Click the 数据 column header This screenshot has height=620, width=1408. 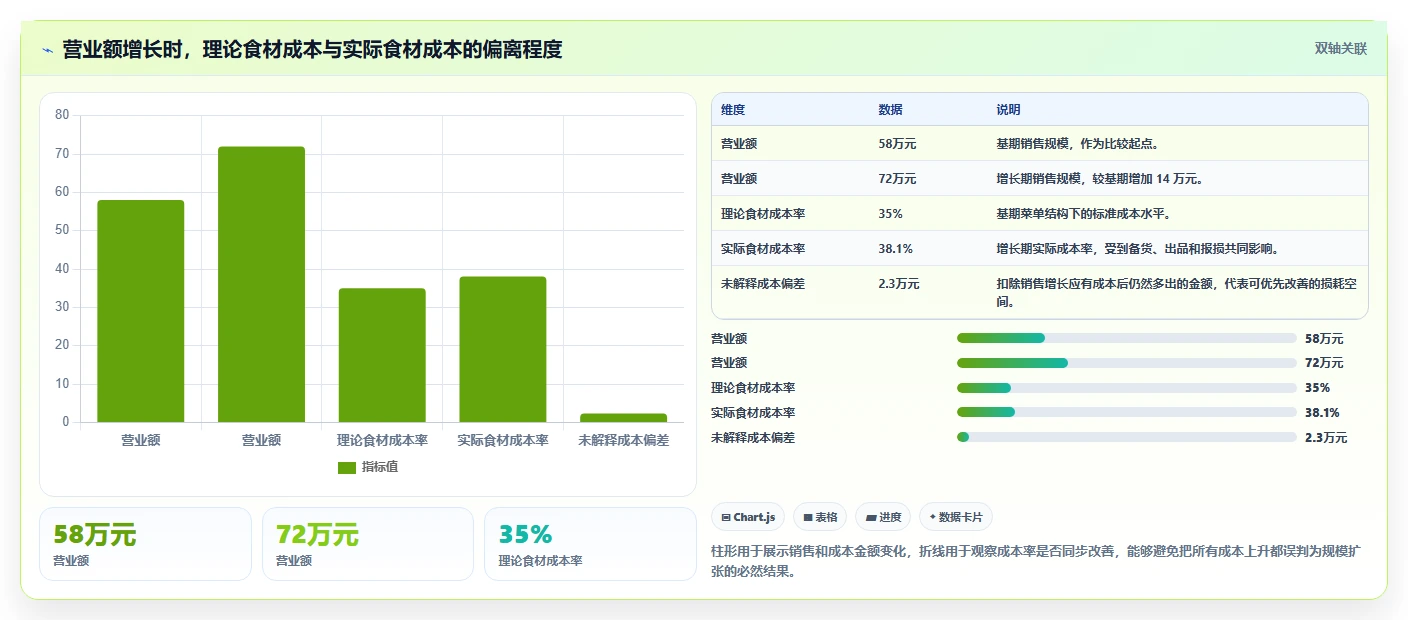pyautogui.click(x=890, y=110)
